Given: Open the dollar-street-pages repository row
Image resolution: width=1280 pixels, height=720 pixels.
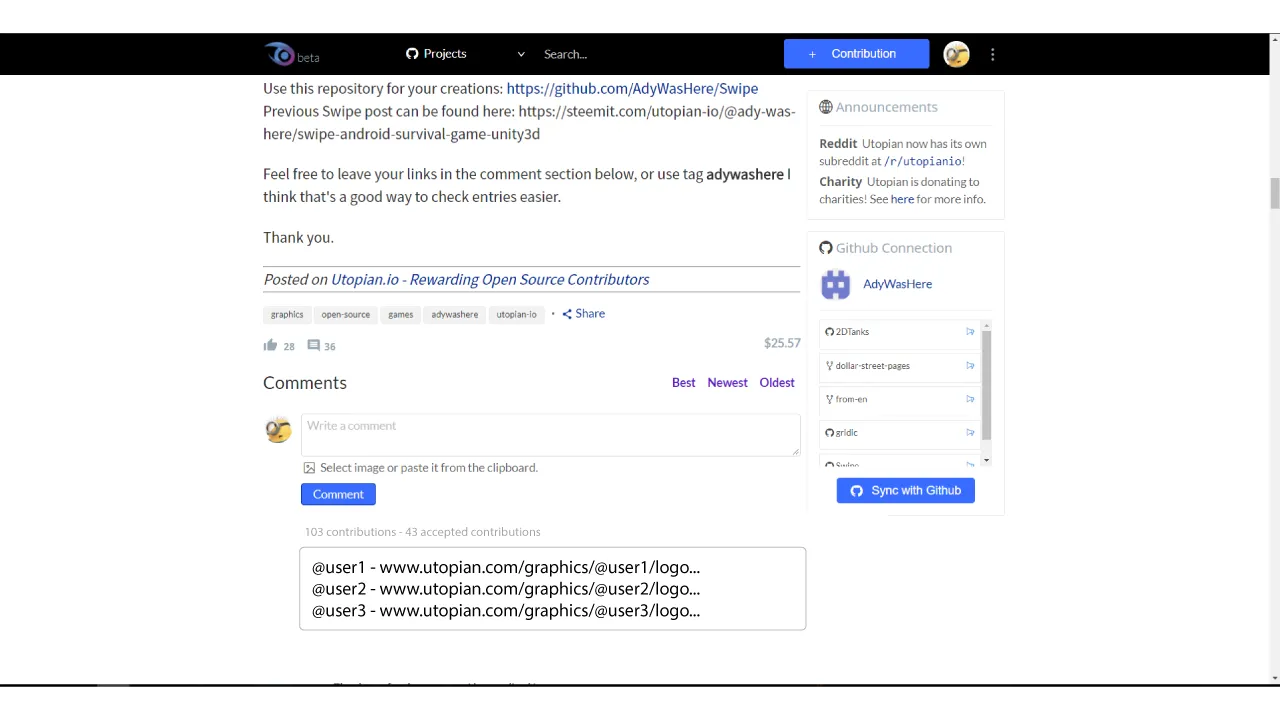Looking at the screenshot, I should [x=899, y=366].
